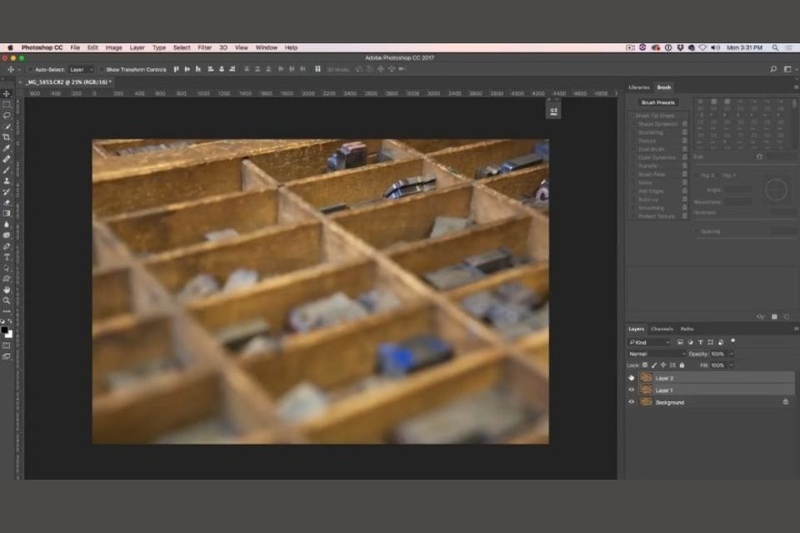Open the Filter menu
800x533 pixels.
point(205,47)
